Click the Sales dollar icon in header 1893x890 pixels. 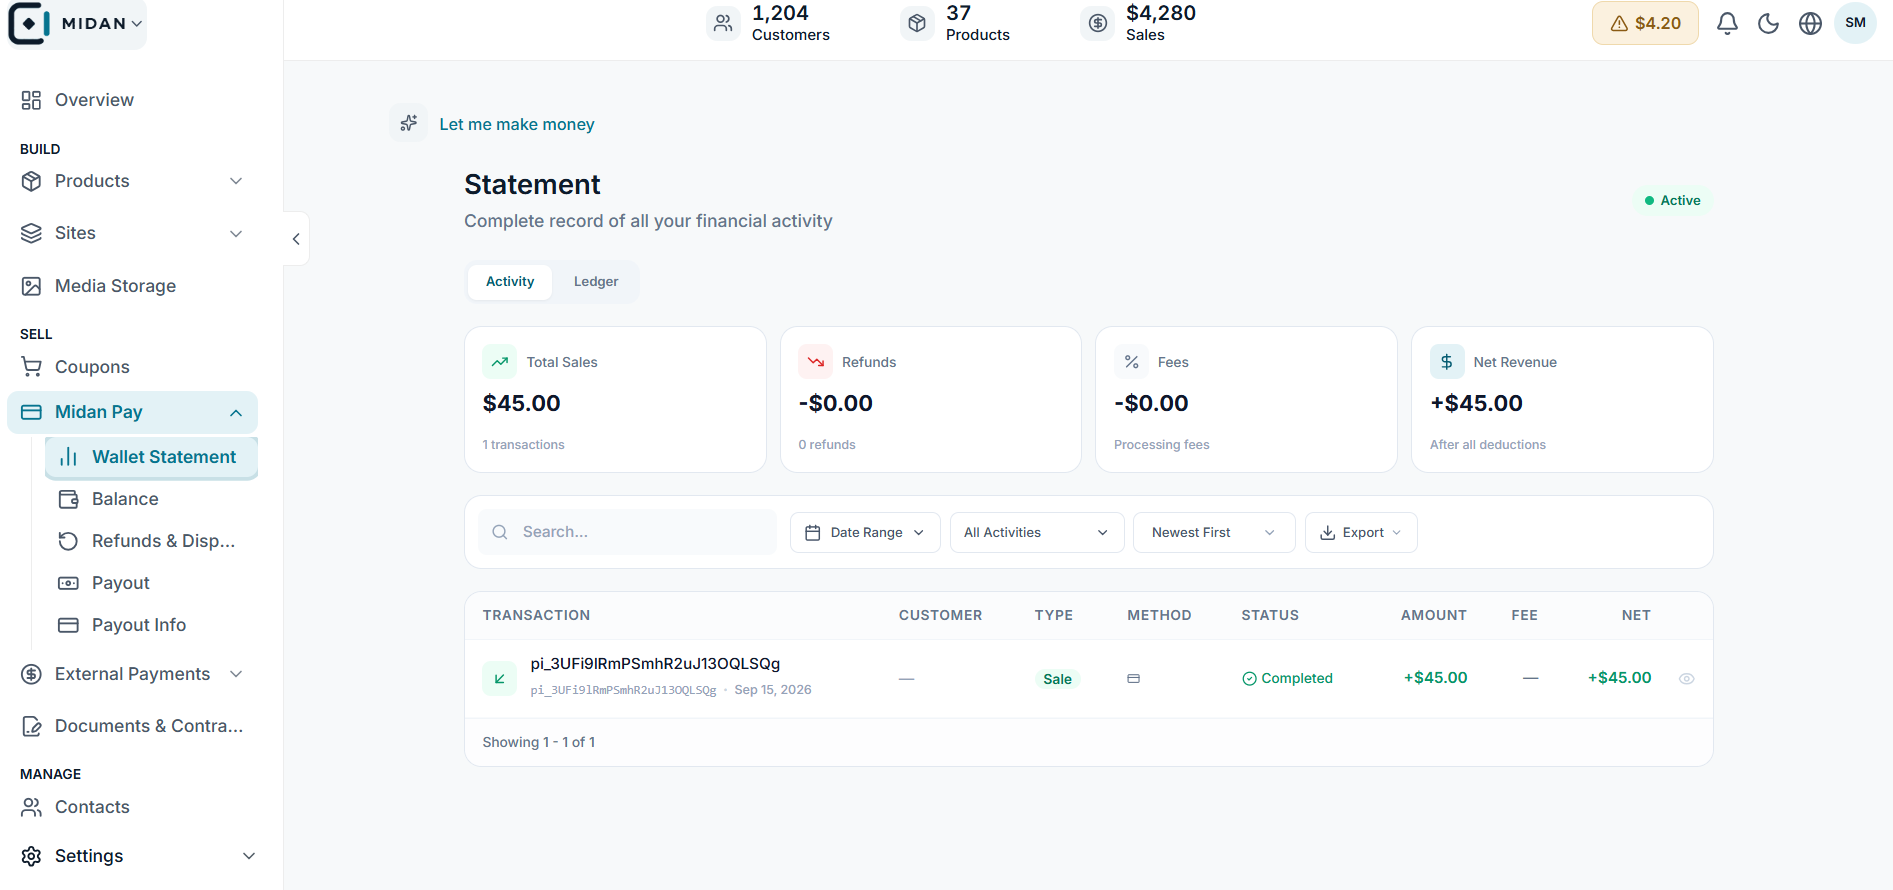[1098, 23]
